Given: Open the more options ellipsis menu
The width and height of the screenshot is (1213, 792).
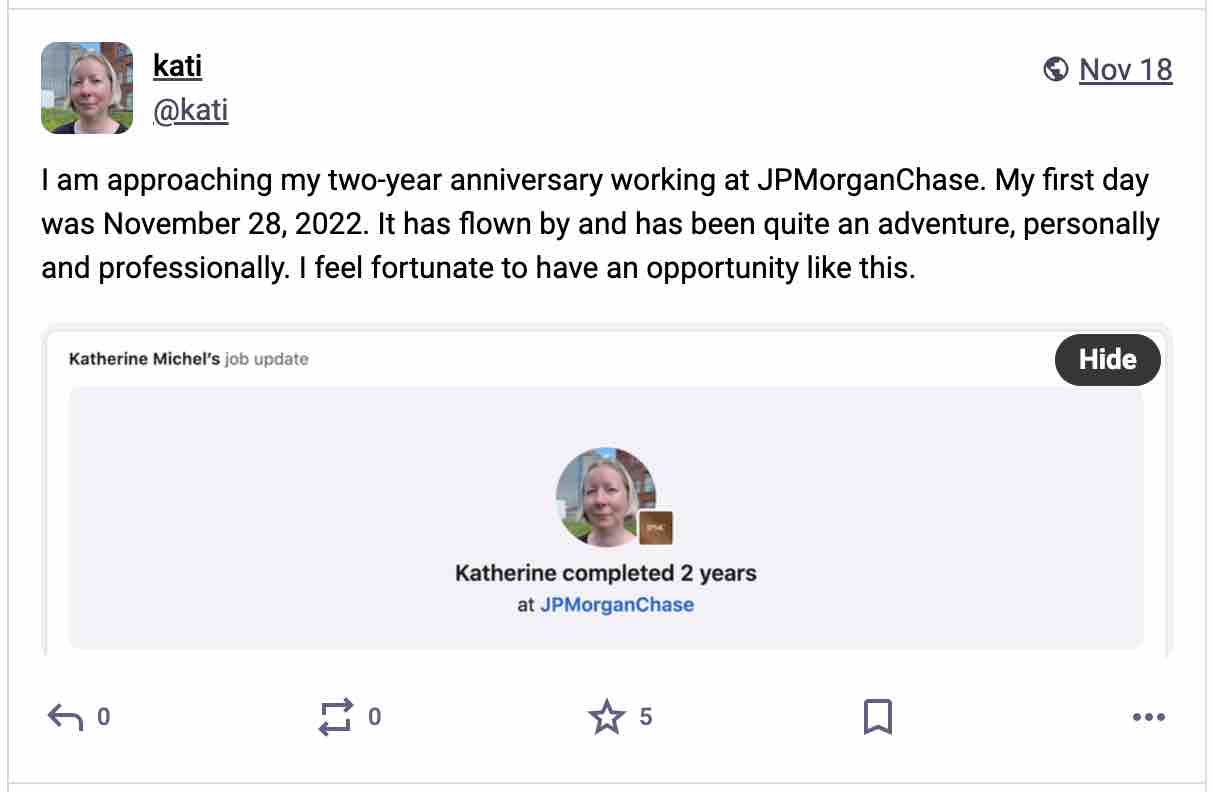Looking at the screenshot, I should [x=1148, y=717].
